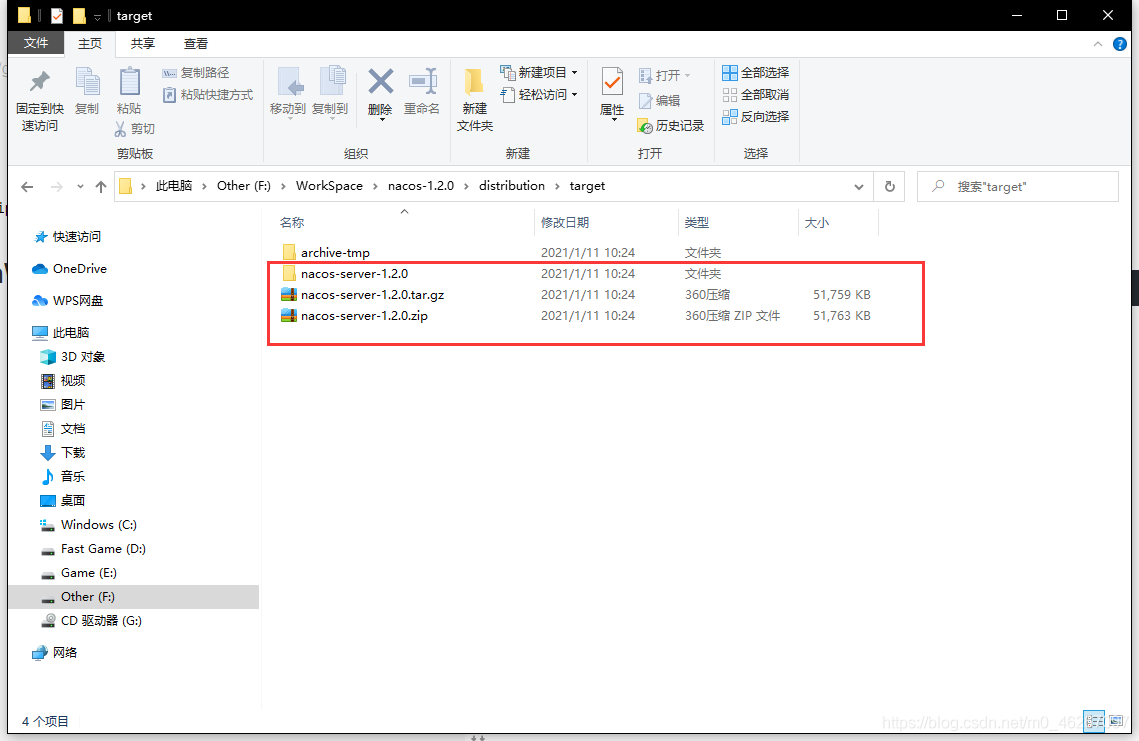Expand the chevron after WorkSpace in path
This screenshot has width=1139, height=741.
376,186
